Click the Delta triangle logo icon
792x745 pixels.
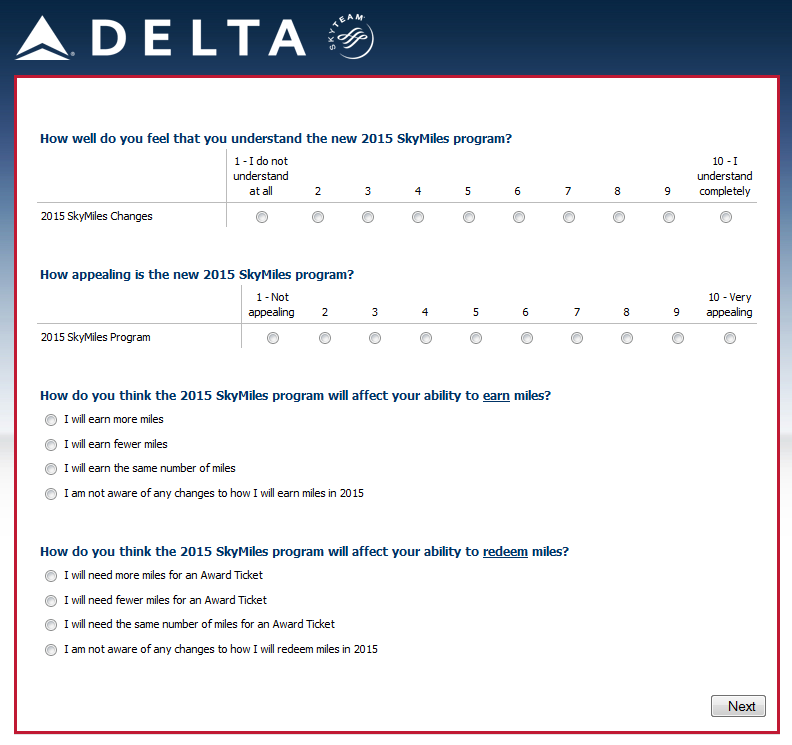coord(44,37)
